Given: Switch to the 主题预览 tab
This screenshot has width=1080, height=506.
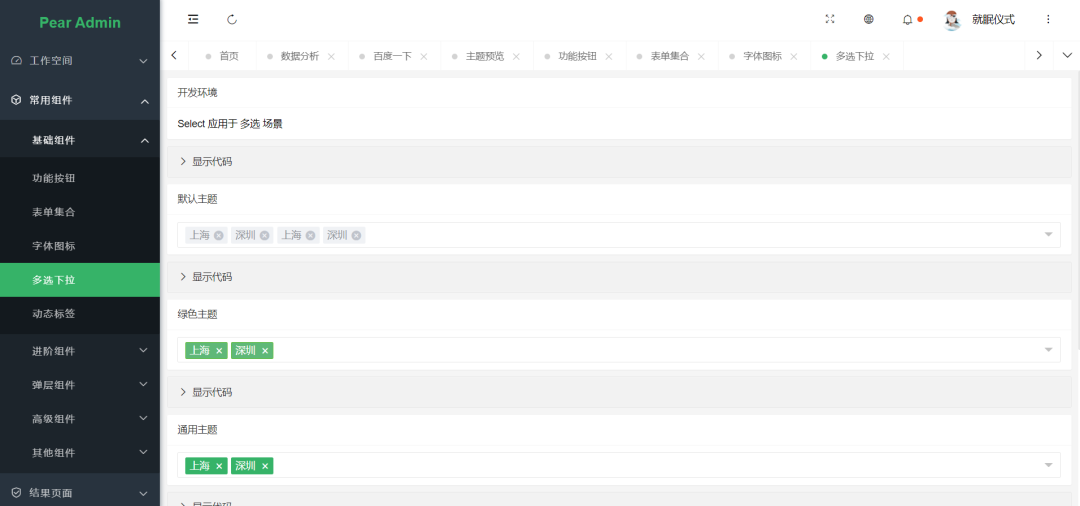Looking at the screenshot, I should [485, 56].
